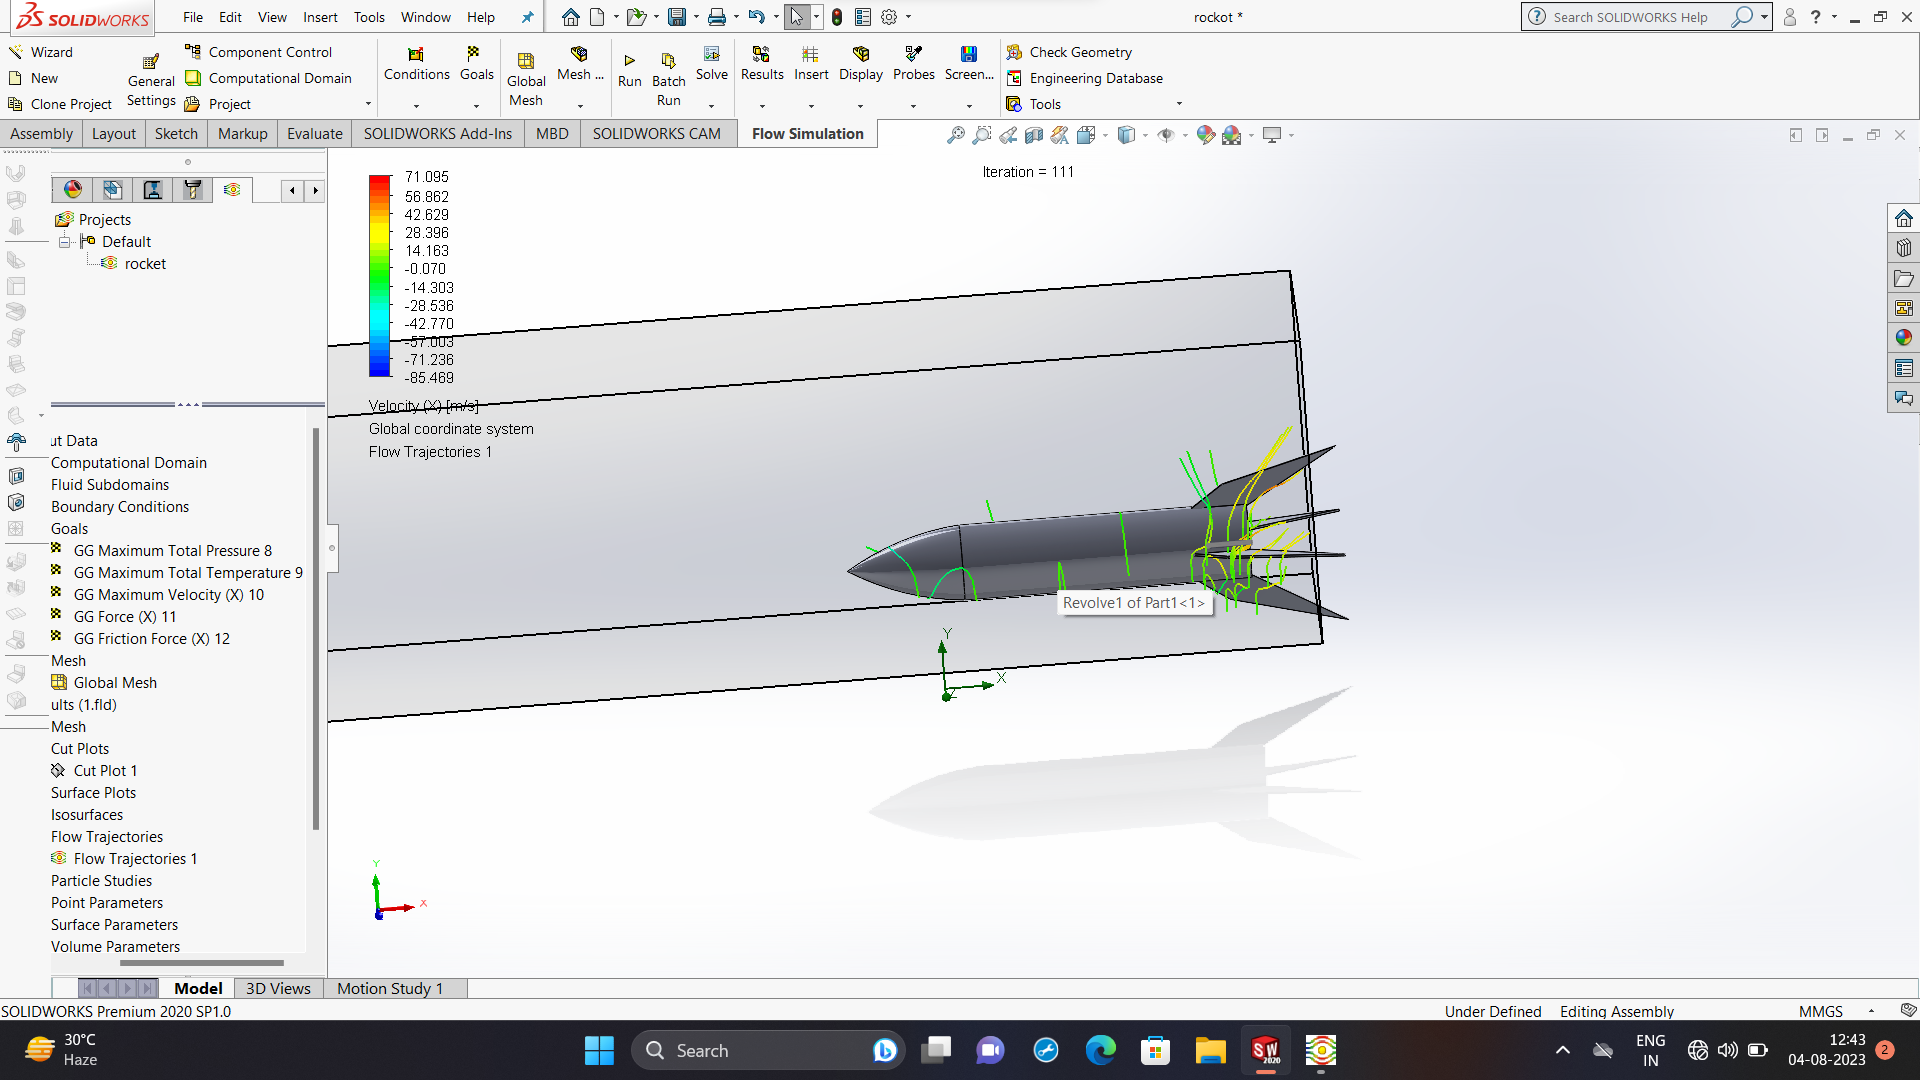Open the Display Style dropdown arrow
This screenshot has width=1920, height=1080.
[1145, 135]
